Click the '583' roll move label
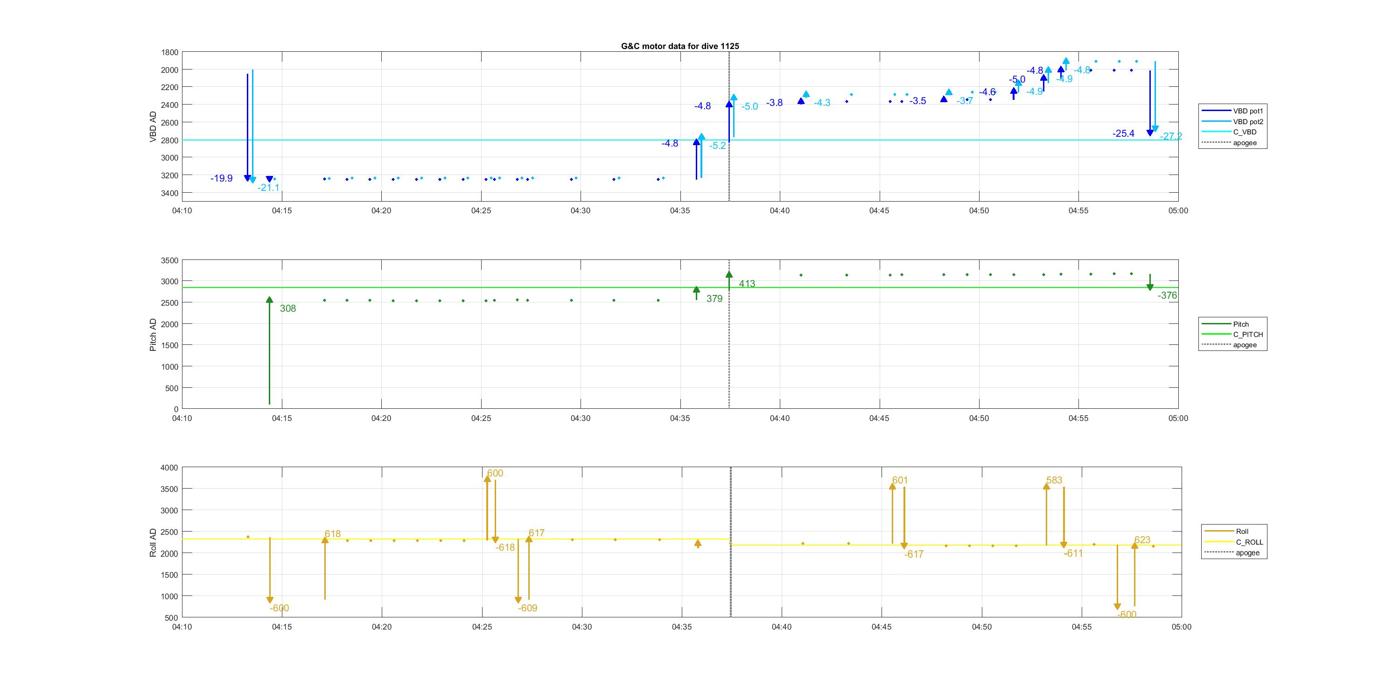This screenshot has height=693, width=1400. (x=1054, y=481)
